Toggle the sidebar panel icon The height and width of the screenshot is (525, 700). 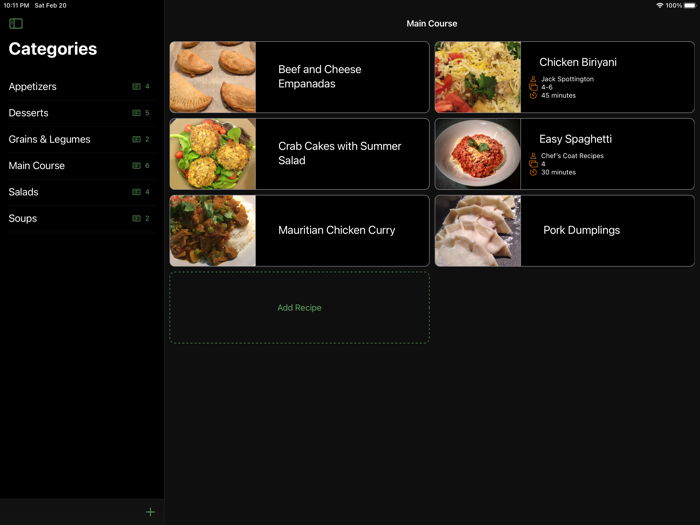coord(16,23)
